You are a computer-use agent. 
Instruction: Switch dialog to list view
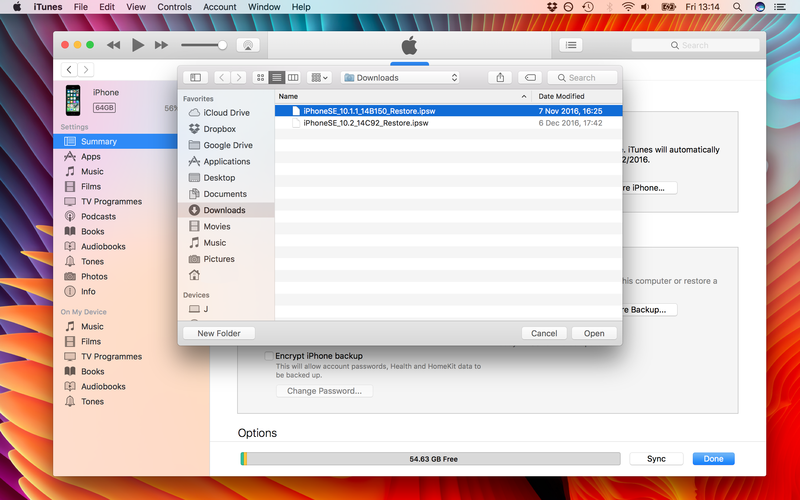pos(277,78)
